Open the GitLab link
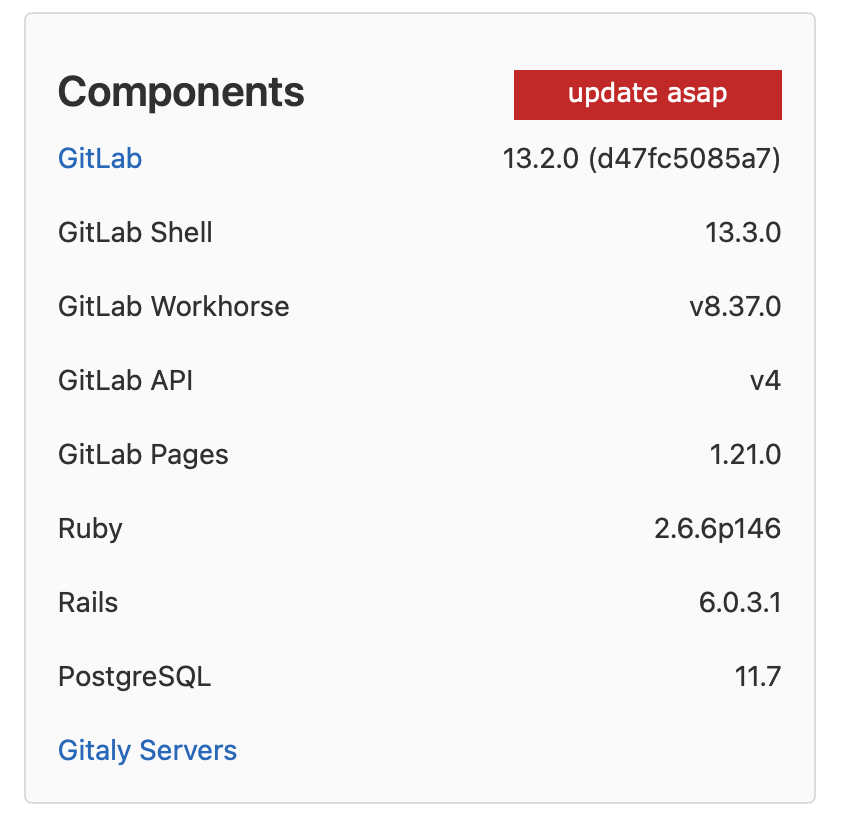The width and height of the screenshot is (842, 816). point(100,159)
